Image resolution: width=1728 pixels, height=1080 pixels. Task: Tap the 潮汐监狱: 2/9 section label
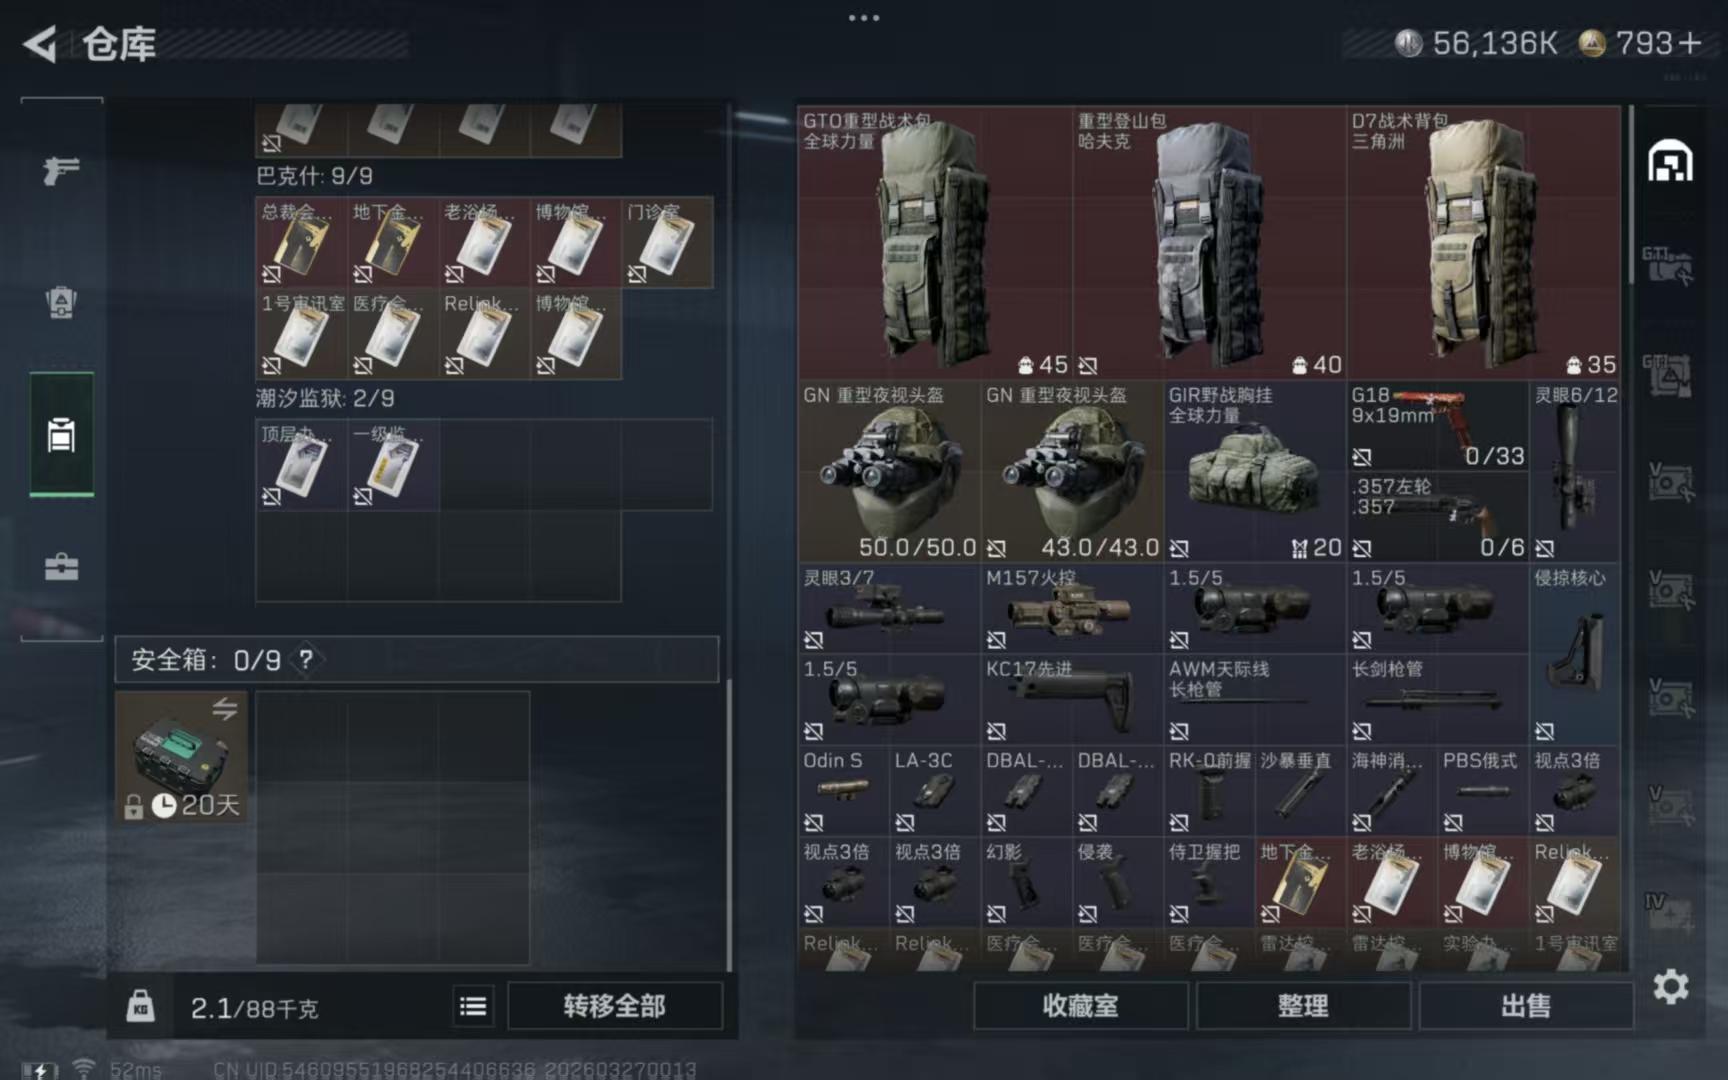coord(325,398)
